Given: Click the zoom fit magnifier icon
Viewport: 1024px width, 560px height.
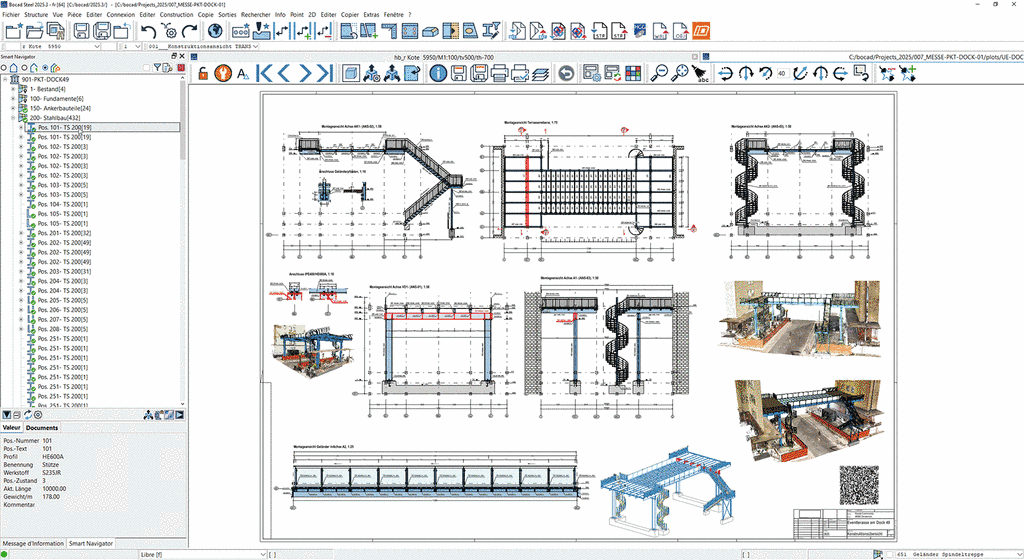Looking at the screenshot, I should (680, 73).
